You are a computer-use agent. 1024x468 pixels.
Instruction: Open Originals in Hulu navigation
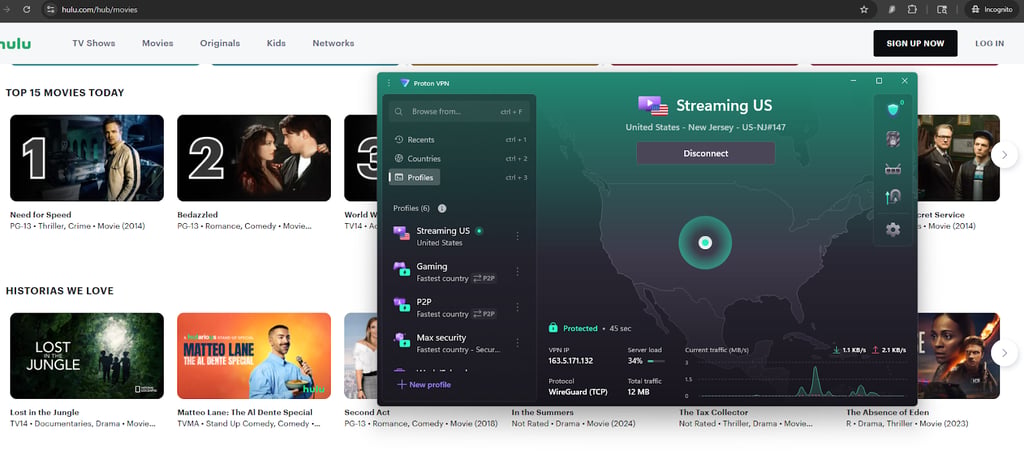click(x=220, y=43)
